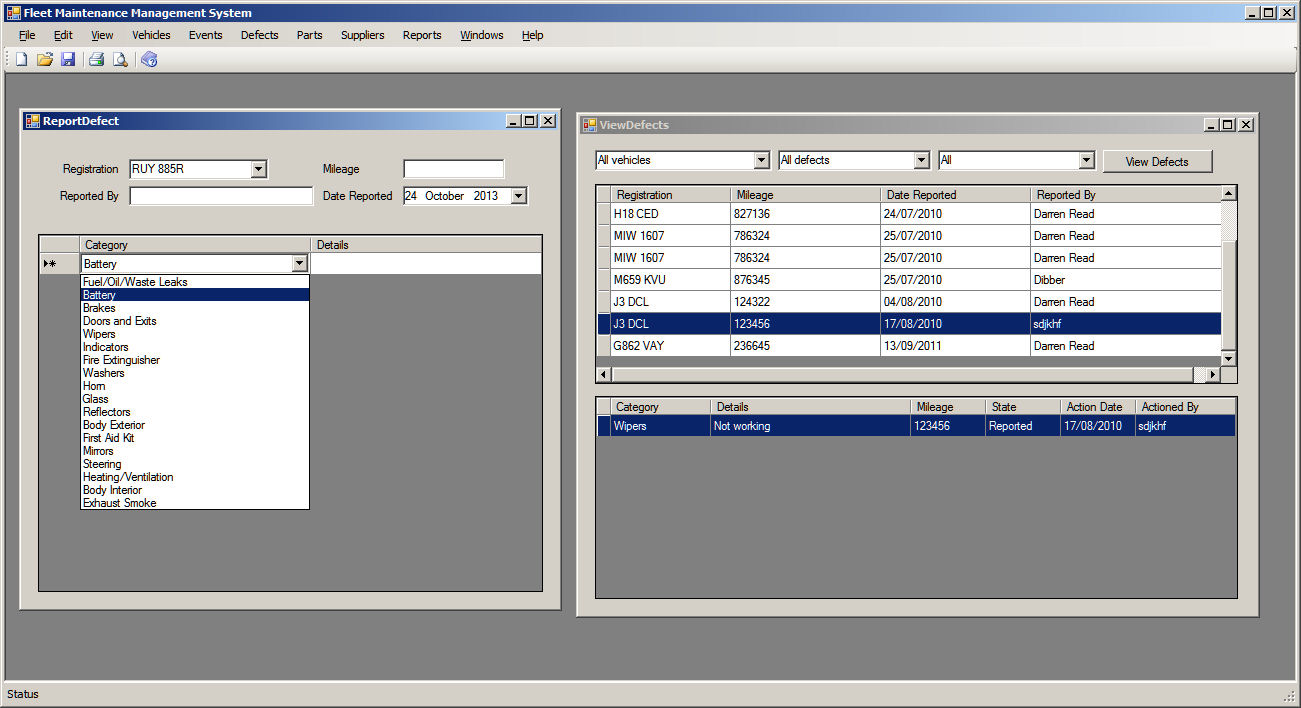Select the M659 KVU defect row
1301x708 pixels.
[x=670, y=280]
